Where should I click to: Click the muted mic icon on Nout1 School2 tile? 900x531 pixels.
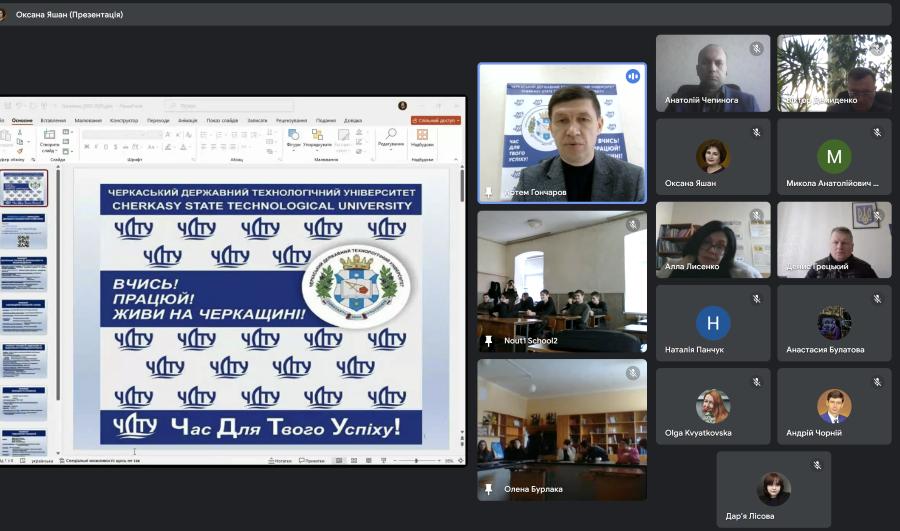[633, 224]
